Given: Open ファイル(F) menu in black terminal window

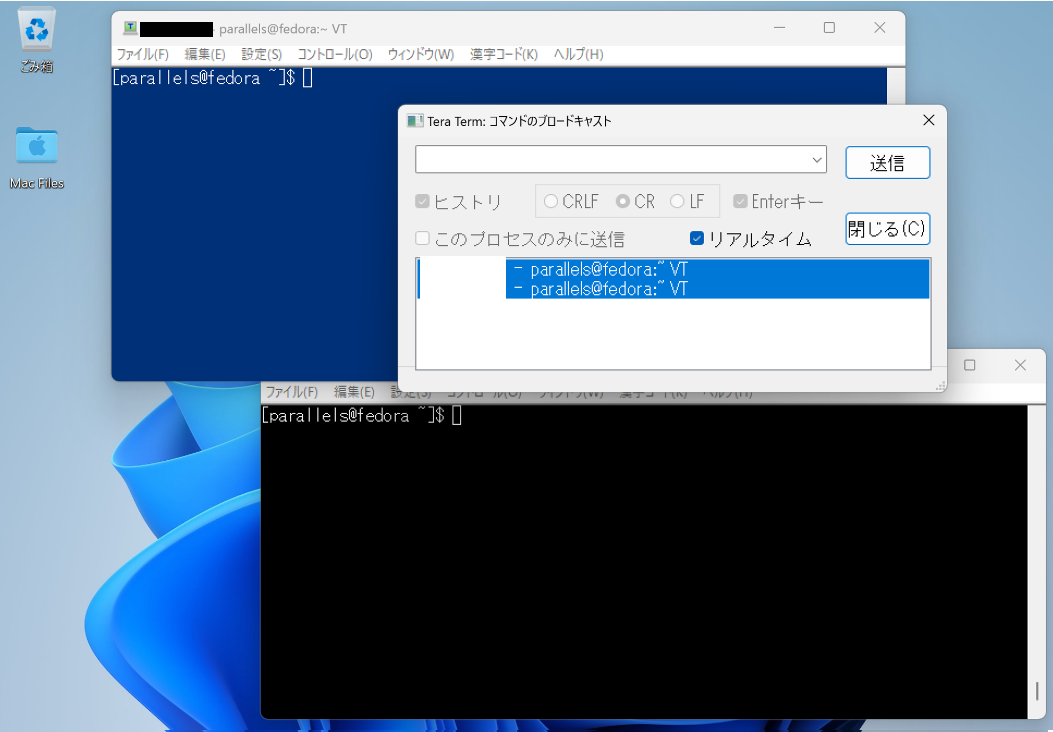Looking at the screenshot, I should (291, 392).
